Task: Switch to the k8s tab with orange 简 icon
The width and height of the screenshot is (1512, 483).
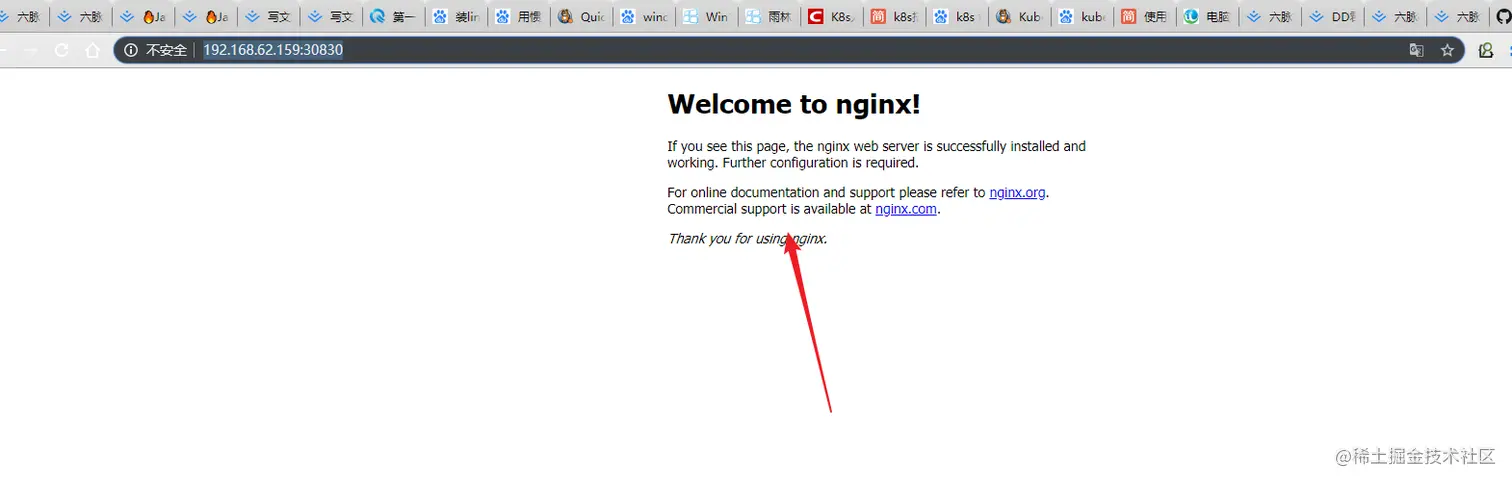Action: (893, 17)
